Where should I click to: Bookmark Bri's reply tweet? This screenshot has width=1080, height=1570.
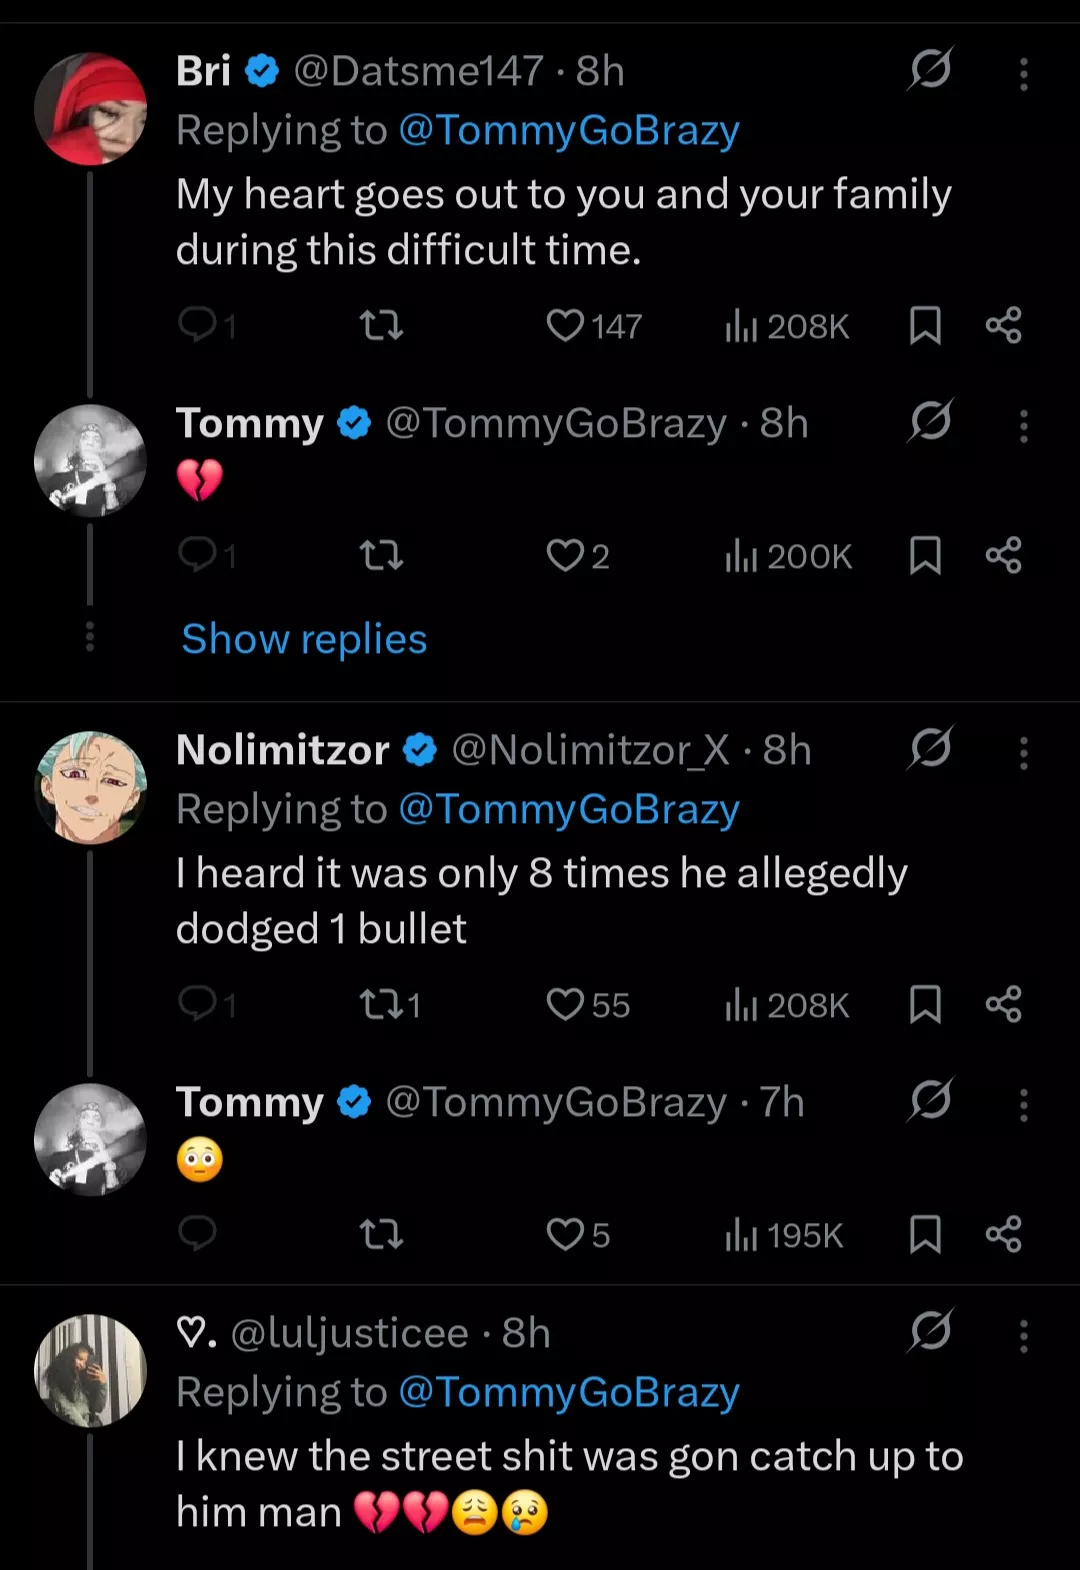click(925, 326)
